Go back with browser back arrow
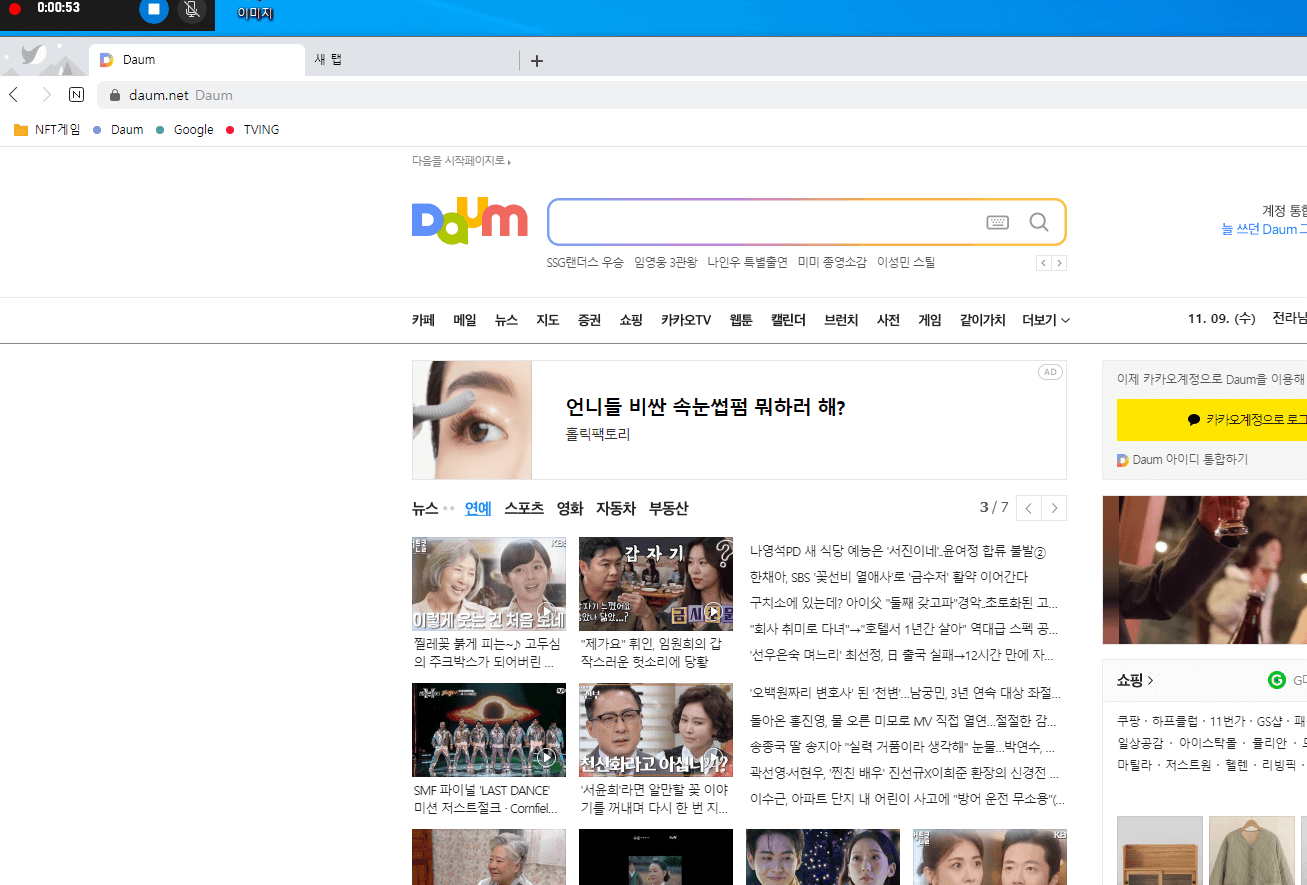 [x=14, y=95]
